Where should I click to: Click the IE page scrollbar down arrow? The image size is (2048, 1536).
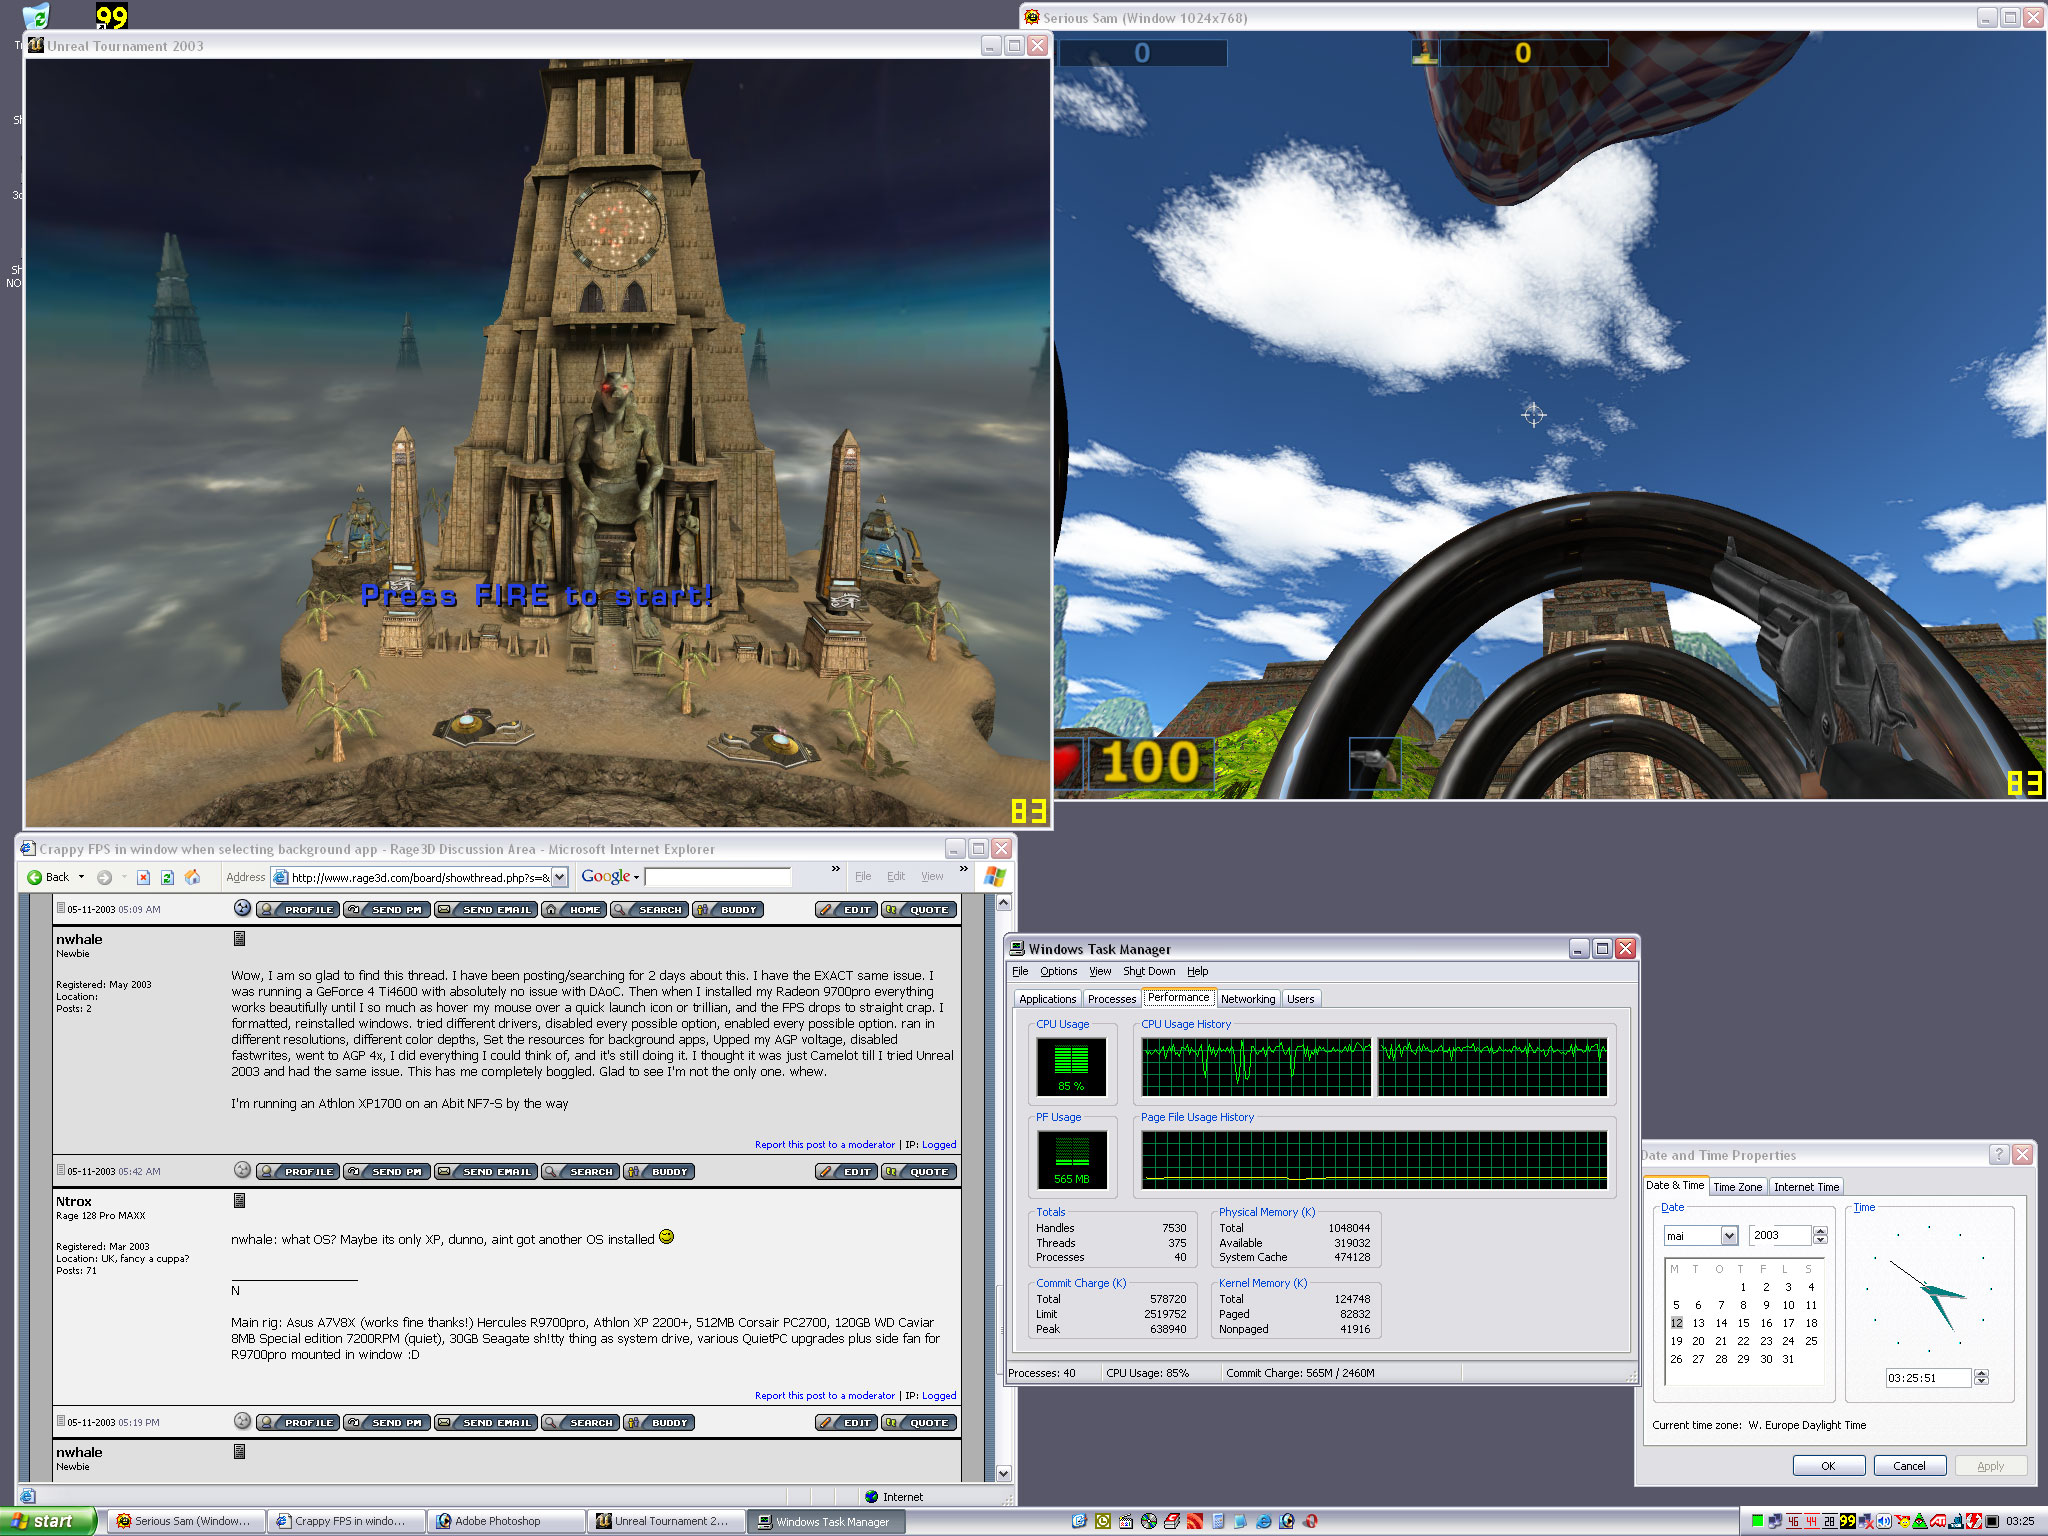1004,1473
